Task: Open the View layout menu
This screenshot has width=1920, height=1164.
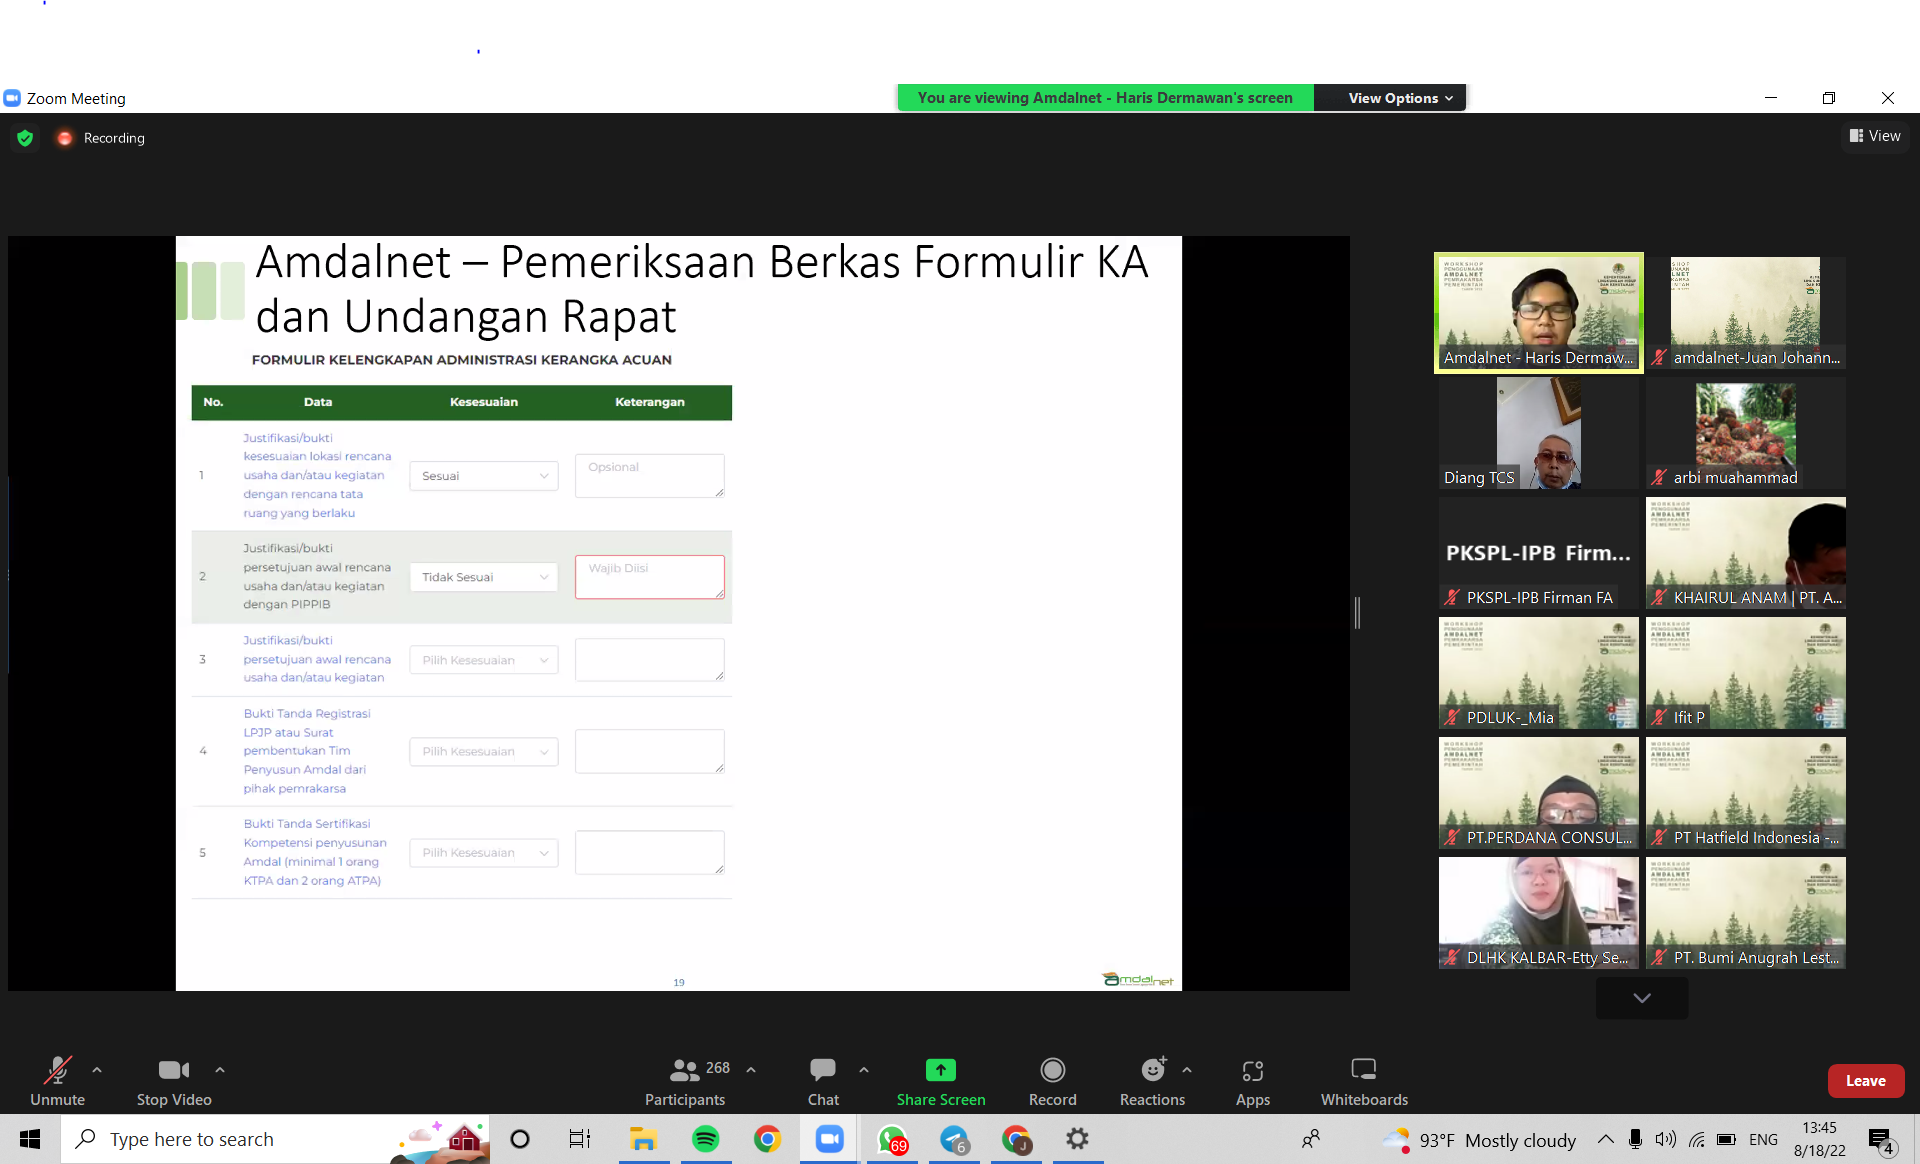Action: (x=1875, y=136)
